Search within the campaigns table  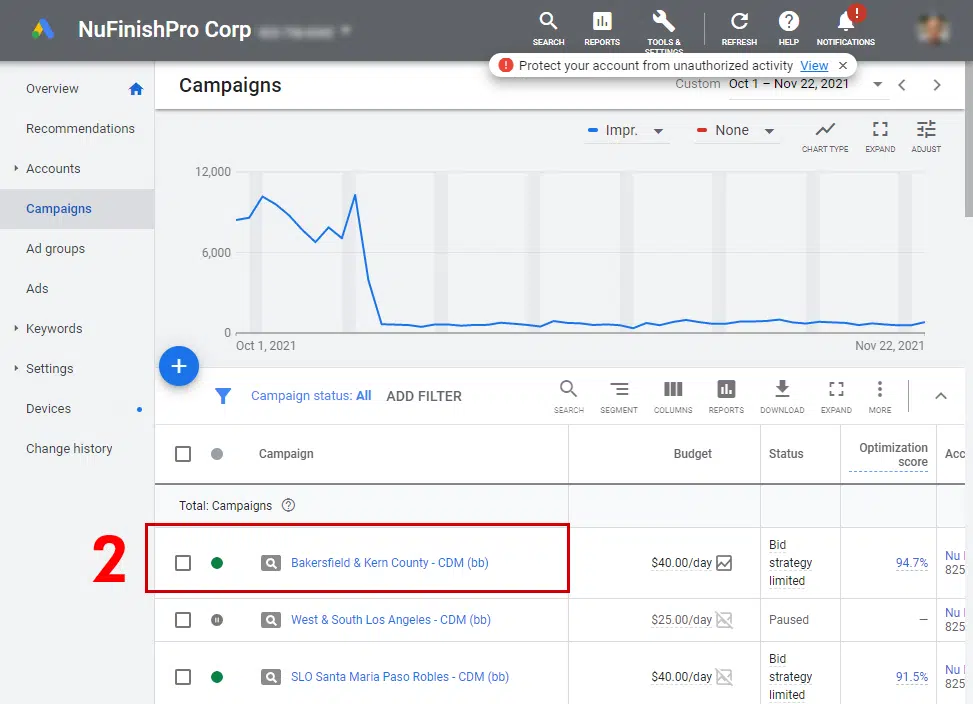point(568,397)
